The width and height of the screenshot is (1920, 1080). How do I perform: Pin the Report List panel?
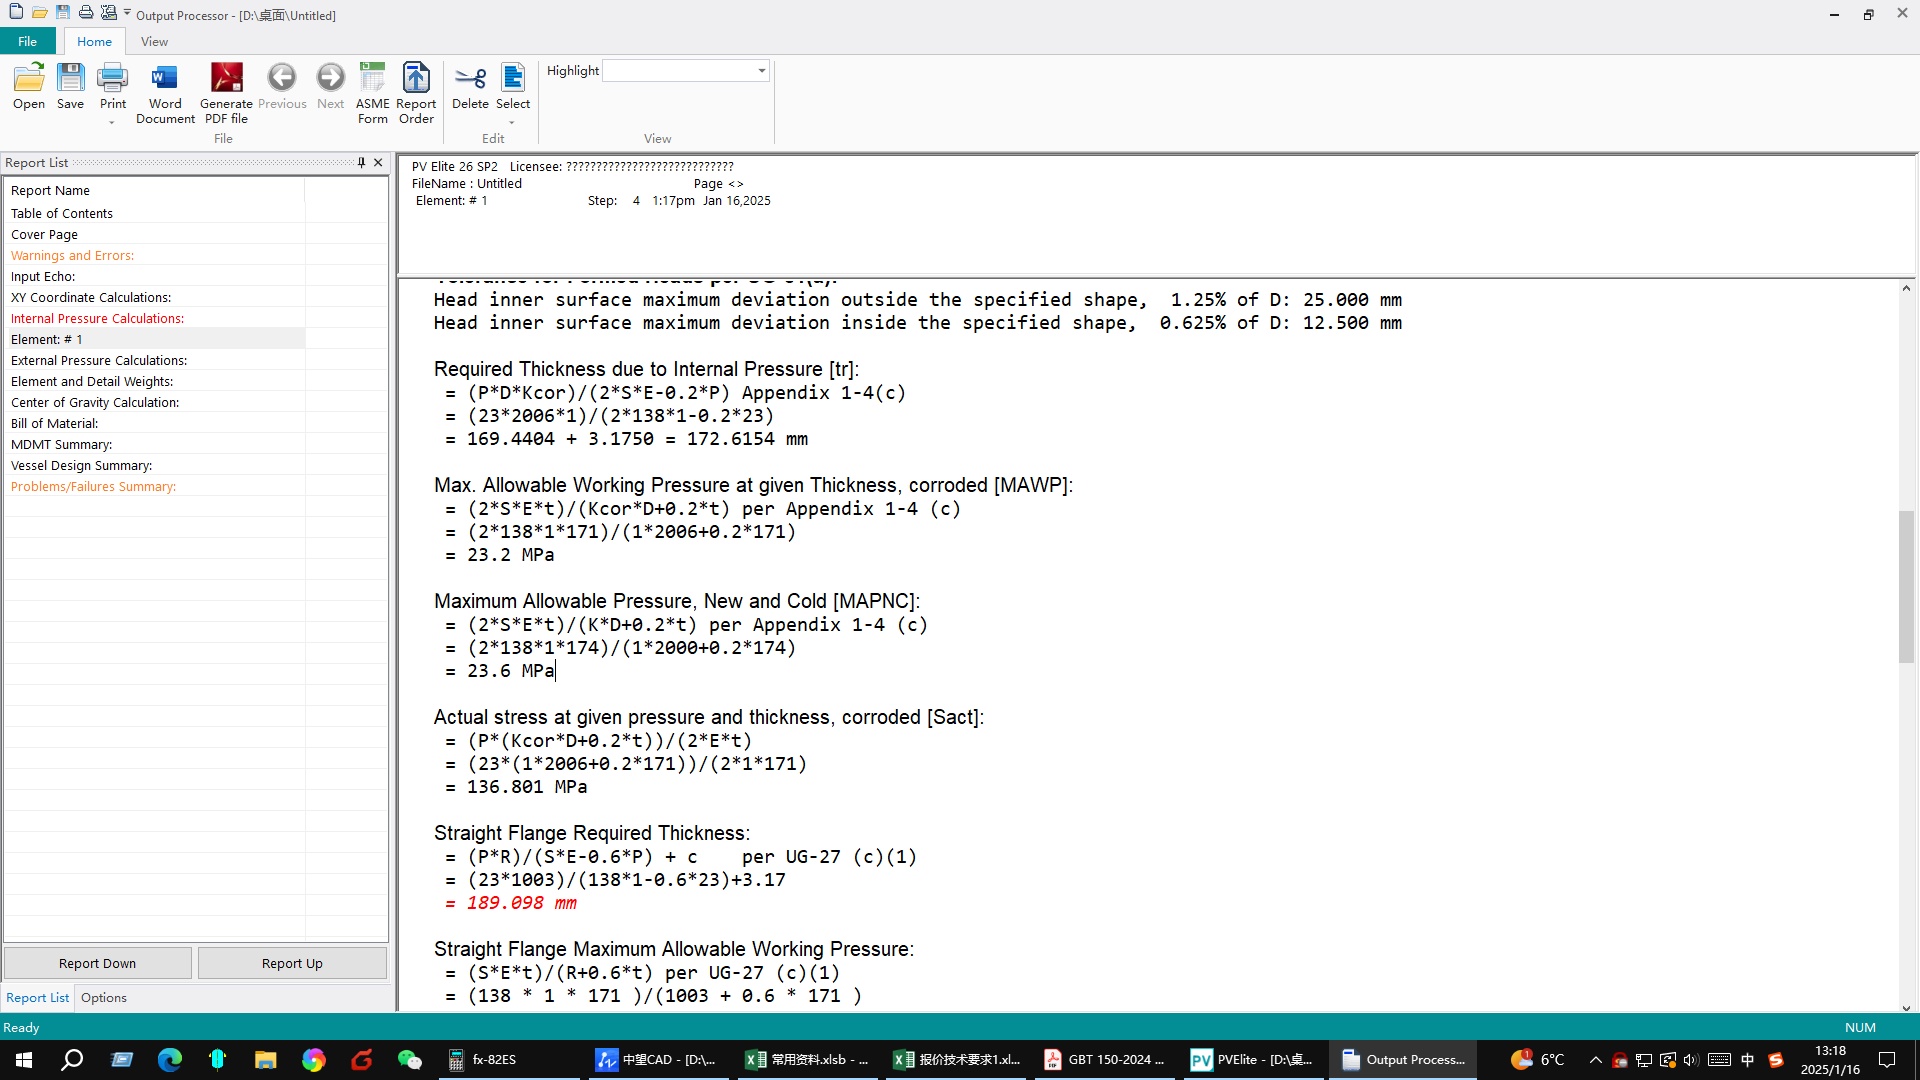(361, 163)
